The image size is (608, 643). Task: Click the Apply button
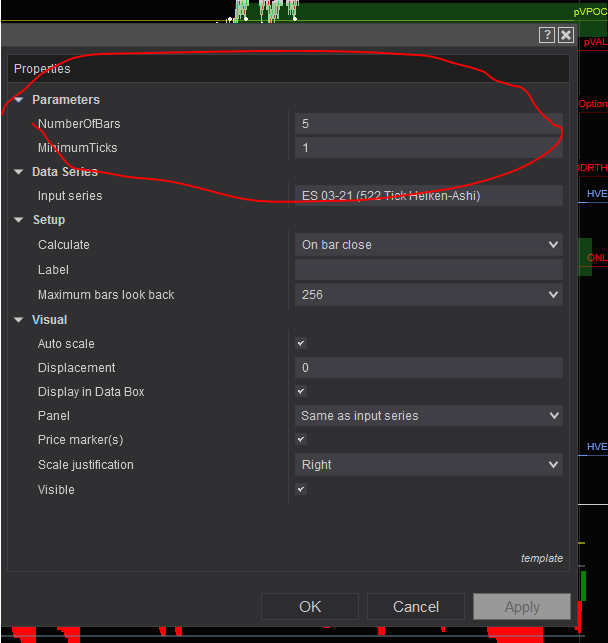[522, 607]
